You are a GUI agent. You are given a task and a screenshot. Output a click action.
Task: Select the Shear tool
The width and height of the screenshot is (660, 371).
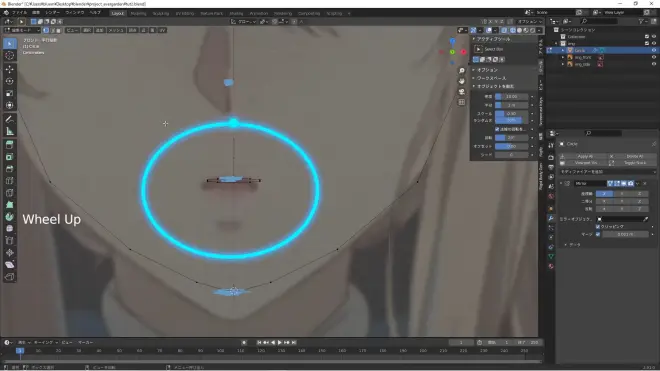tap(10, 265)
